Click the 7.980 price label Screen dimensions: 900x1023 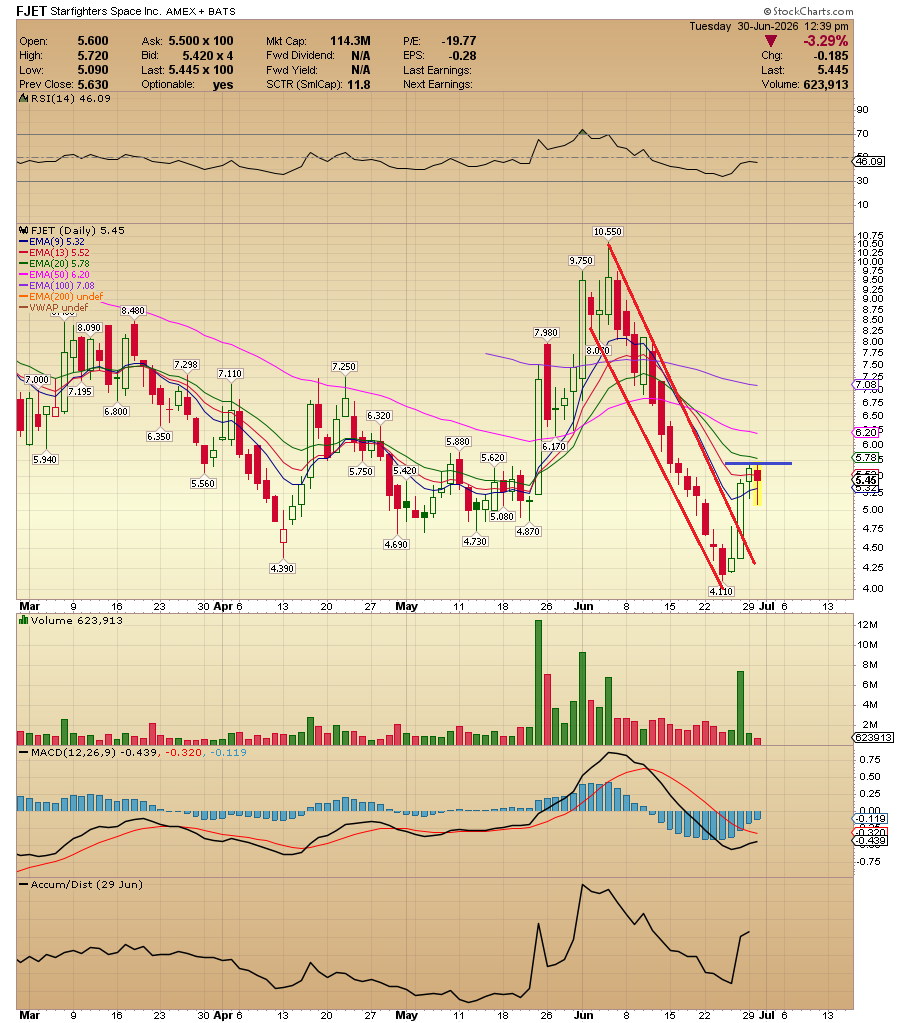click(x=546, y=332)
